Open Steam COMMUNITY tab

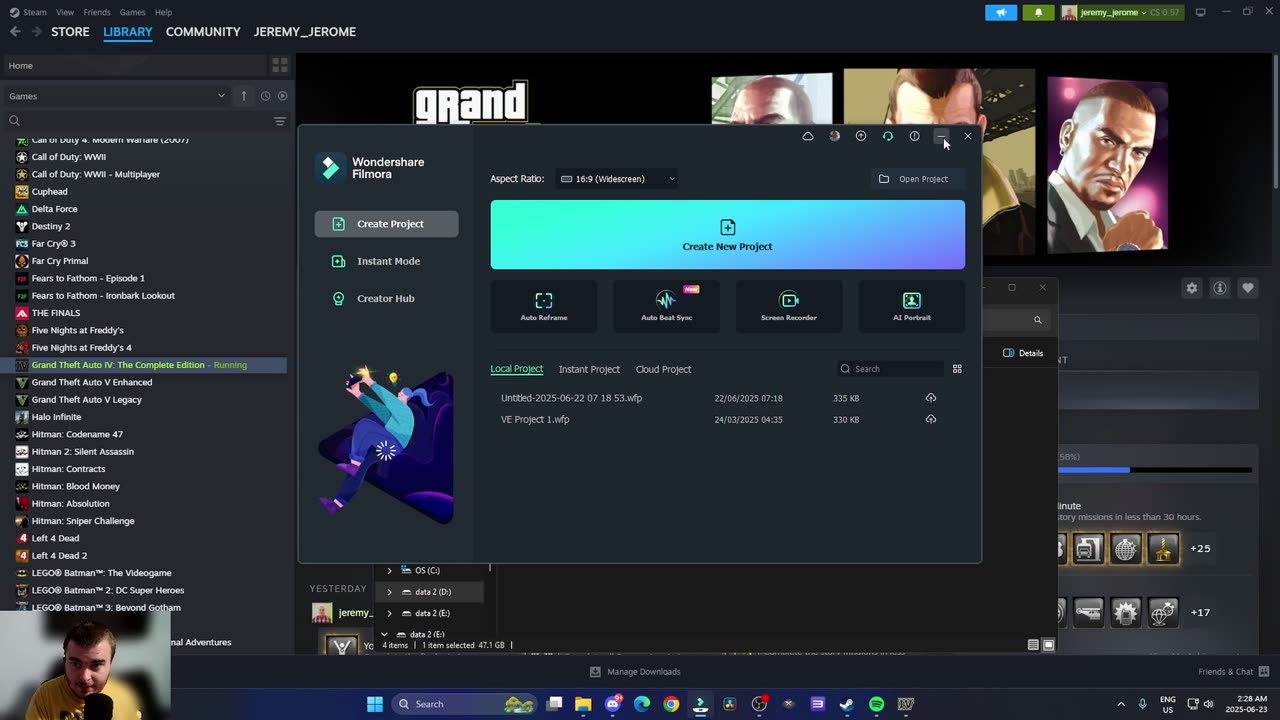pos(203,32)
